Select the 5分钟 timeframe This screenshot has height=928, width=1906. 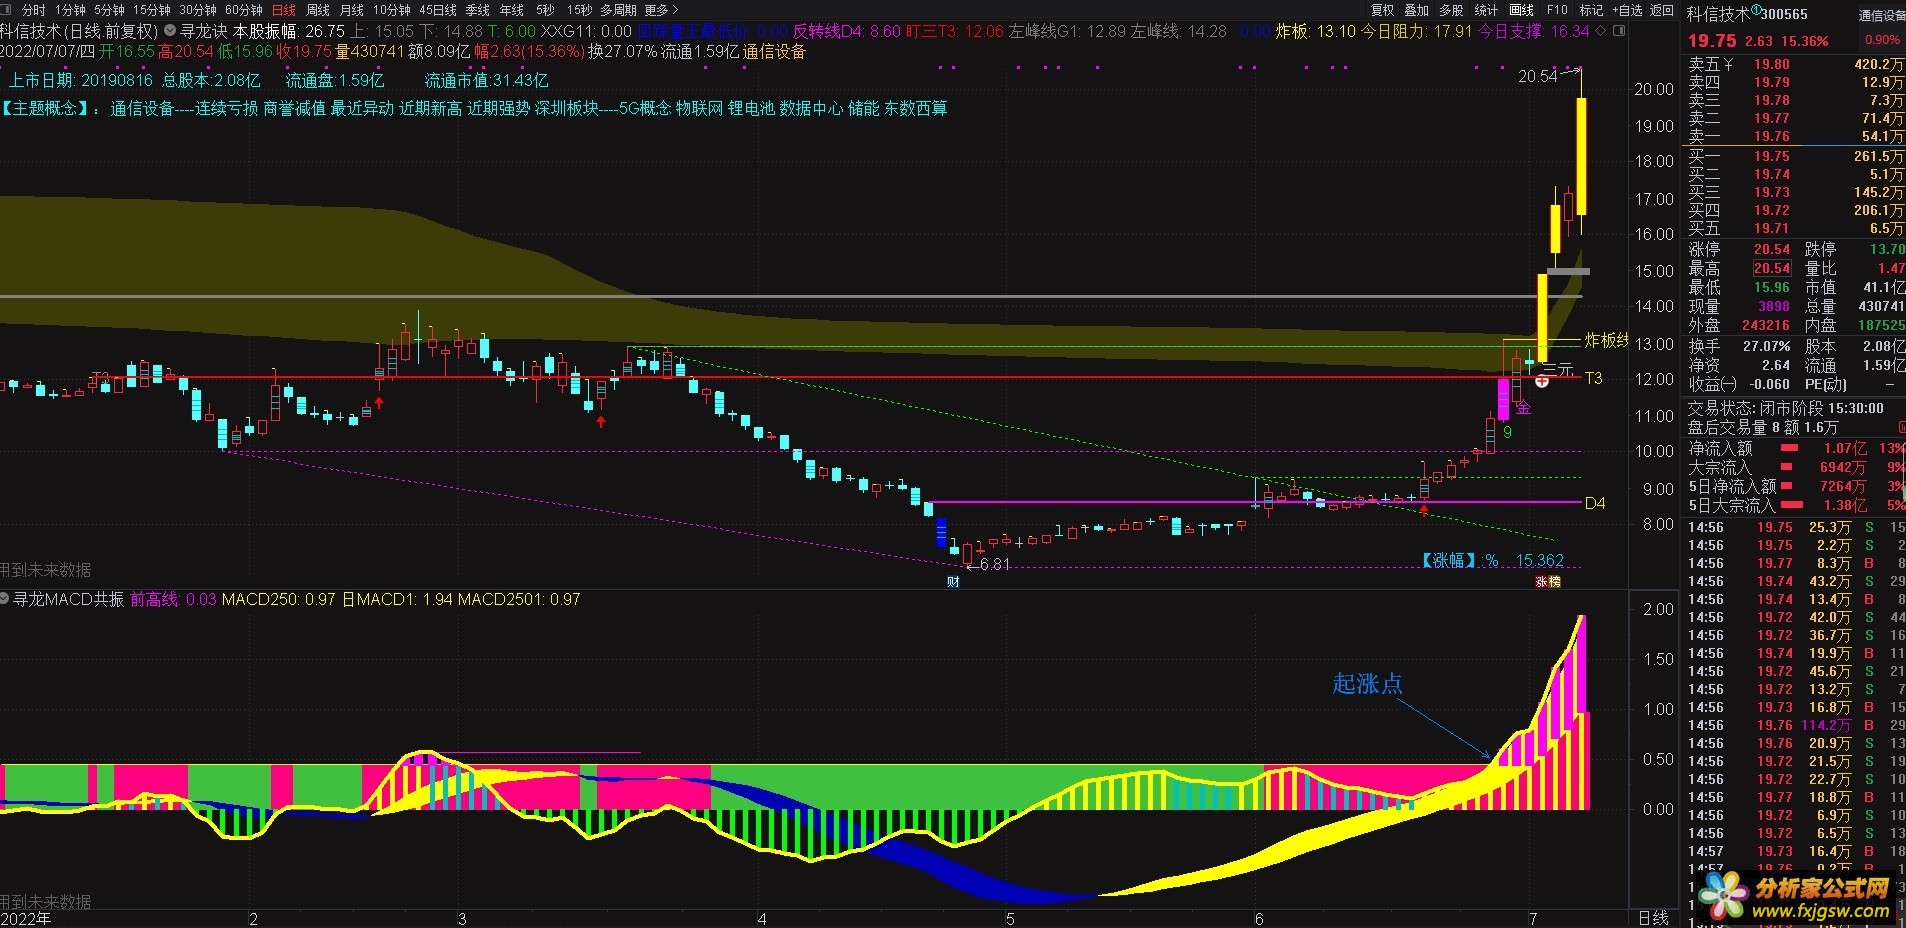tap(110, 10)
